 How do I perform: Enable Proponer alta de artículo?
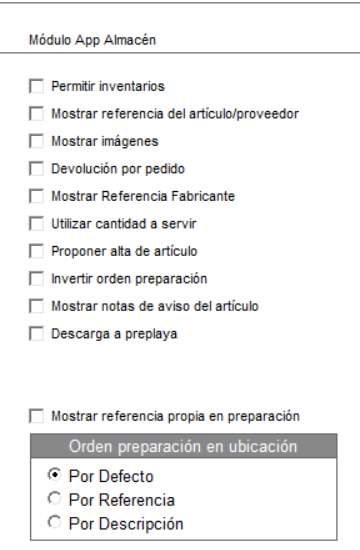coord(36,251)
